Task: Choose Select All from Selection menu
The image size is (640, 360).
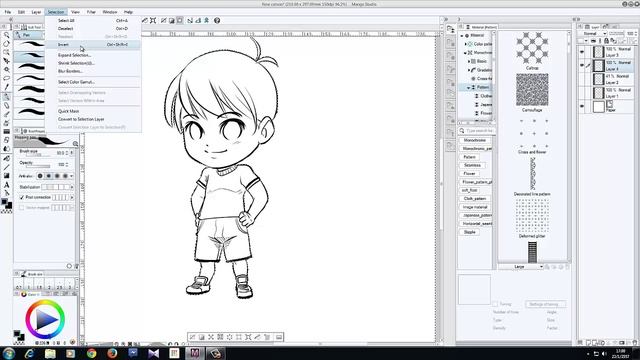Action: pos(93,20)
